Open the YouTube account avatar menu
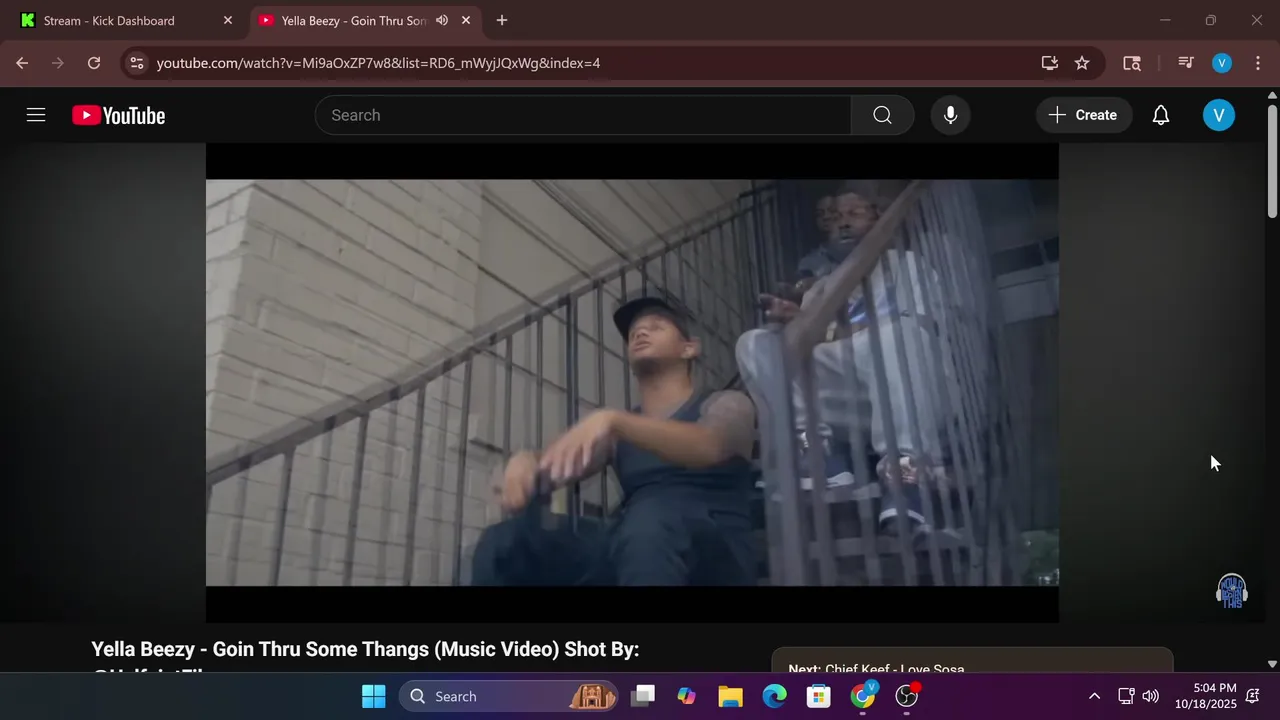1280x720 pixels. tap(1218, 115)
